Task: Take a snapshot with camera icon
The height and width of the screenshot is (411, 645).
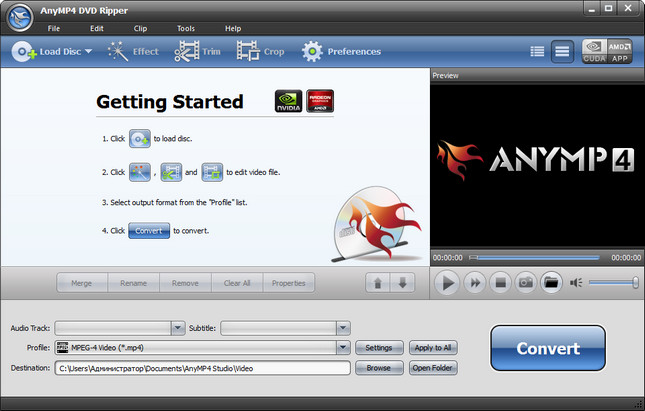Action: pos(525,283)
